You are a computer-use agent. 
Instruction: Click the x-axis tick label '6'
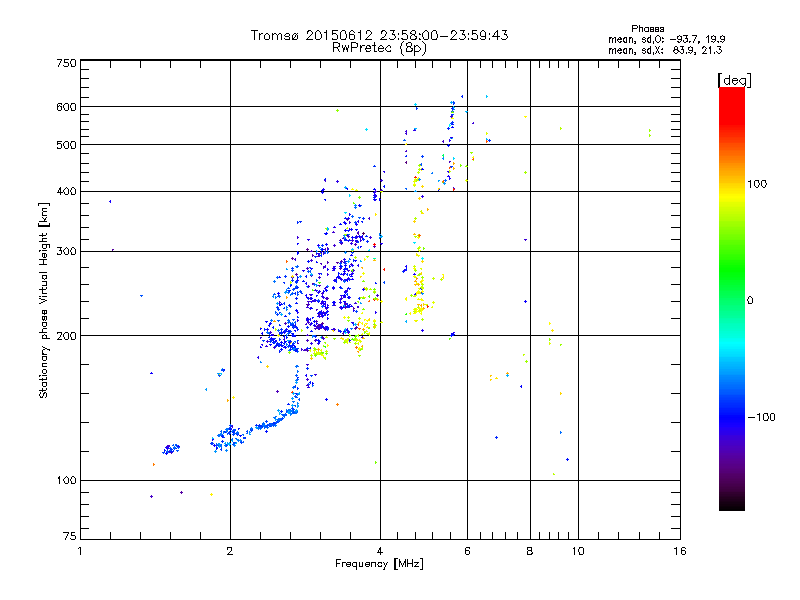tap(467, 551)
